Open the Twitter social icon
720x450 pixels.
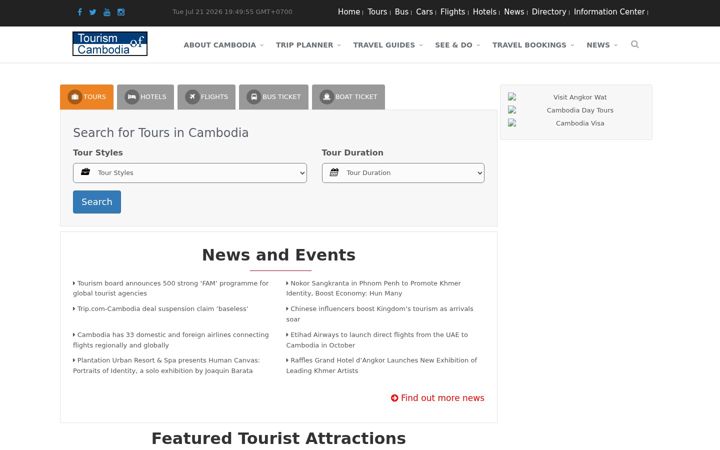pos(93,12)
